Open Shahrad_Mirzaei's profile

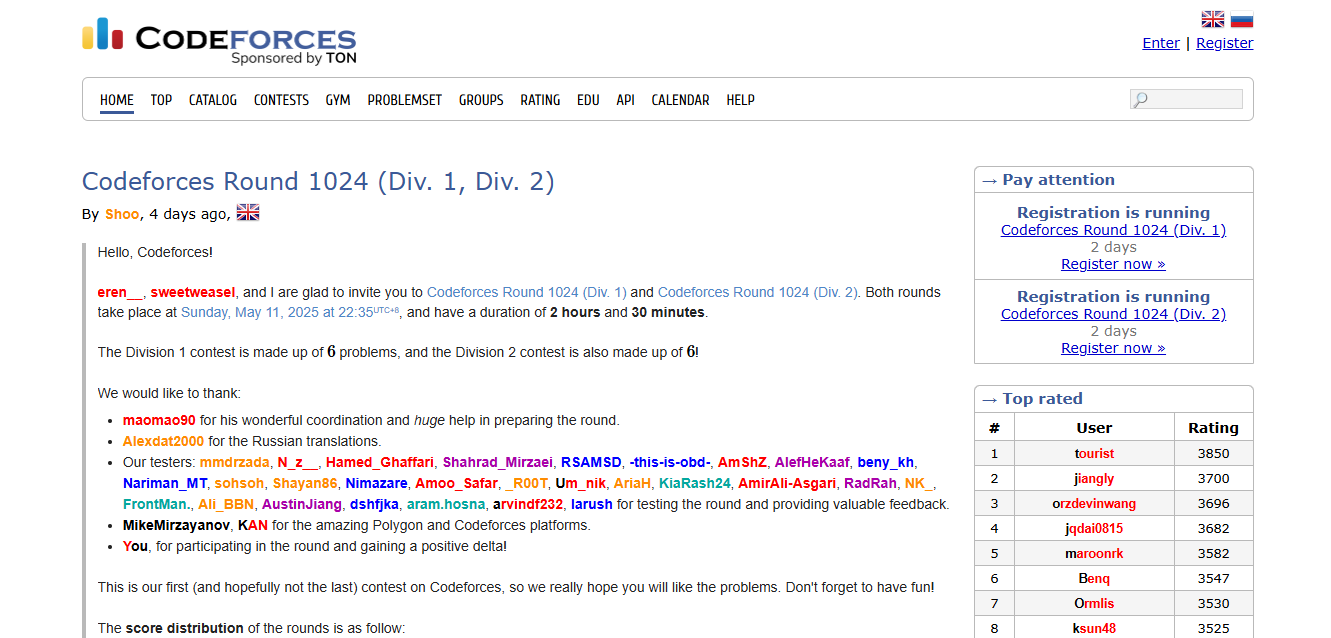pyautogui.click(x=497, y=462)
